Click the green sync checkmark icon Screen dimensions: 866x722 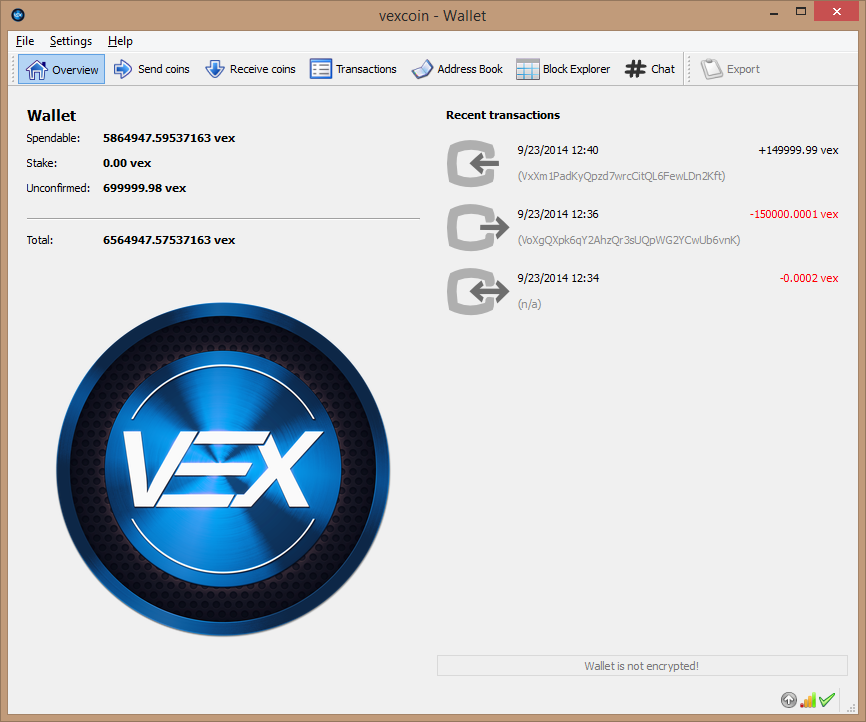(827, 700)
